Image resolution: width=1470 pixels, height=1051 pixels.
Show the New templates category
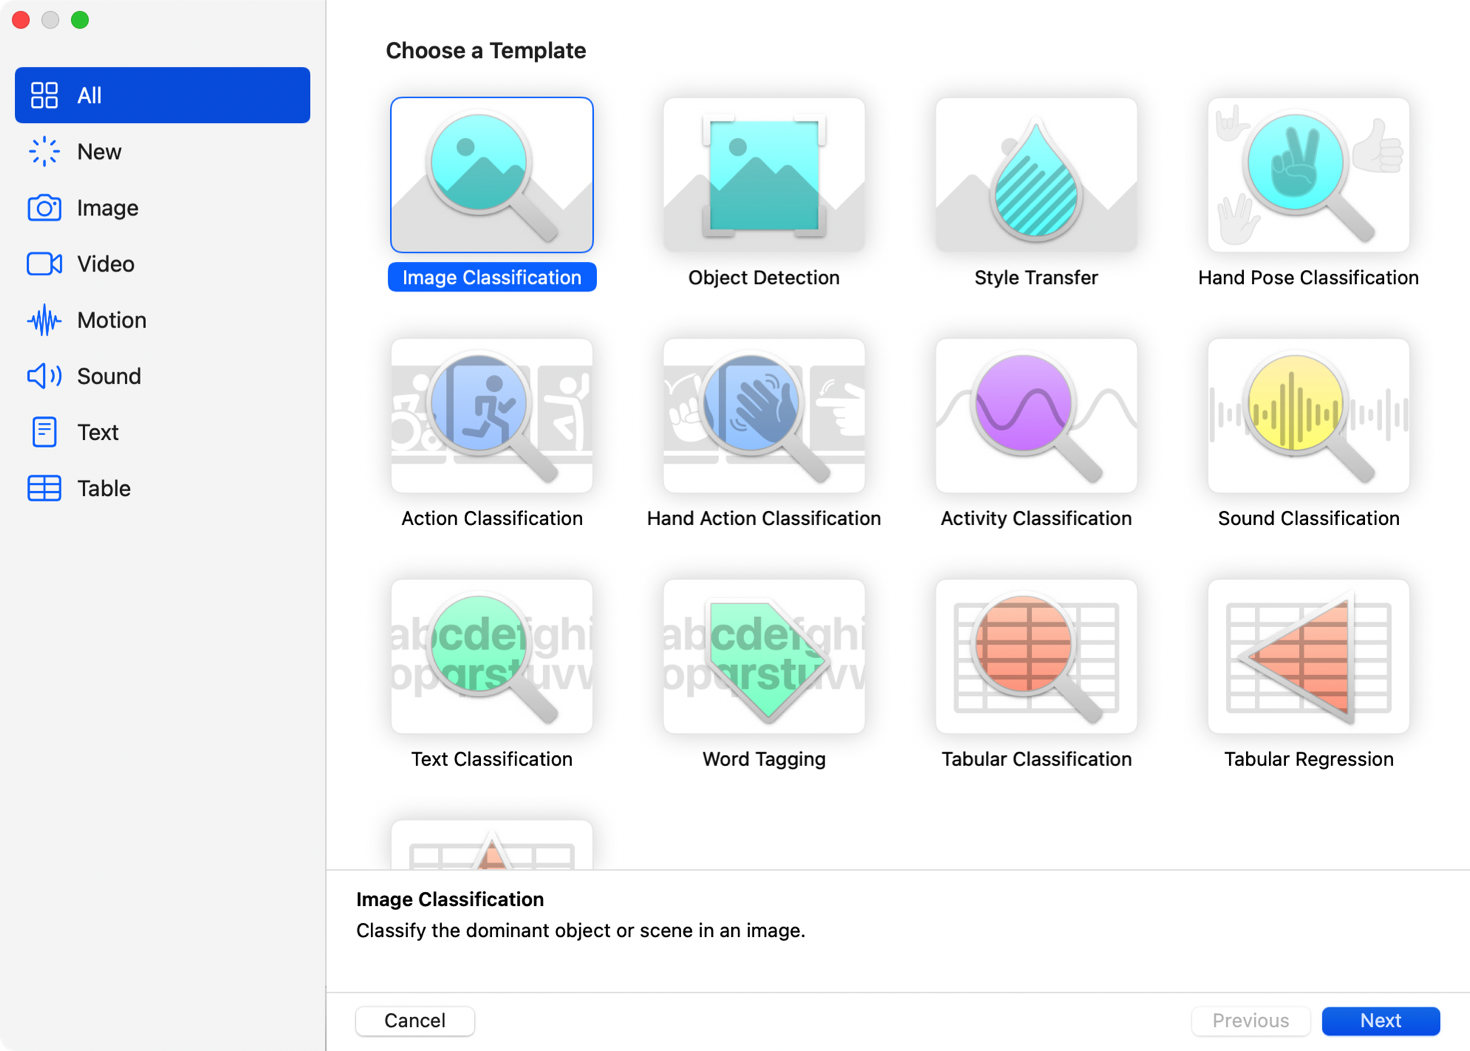(99, 152)
